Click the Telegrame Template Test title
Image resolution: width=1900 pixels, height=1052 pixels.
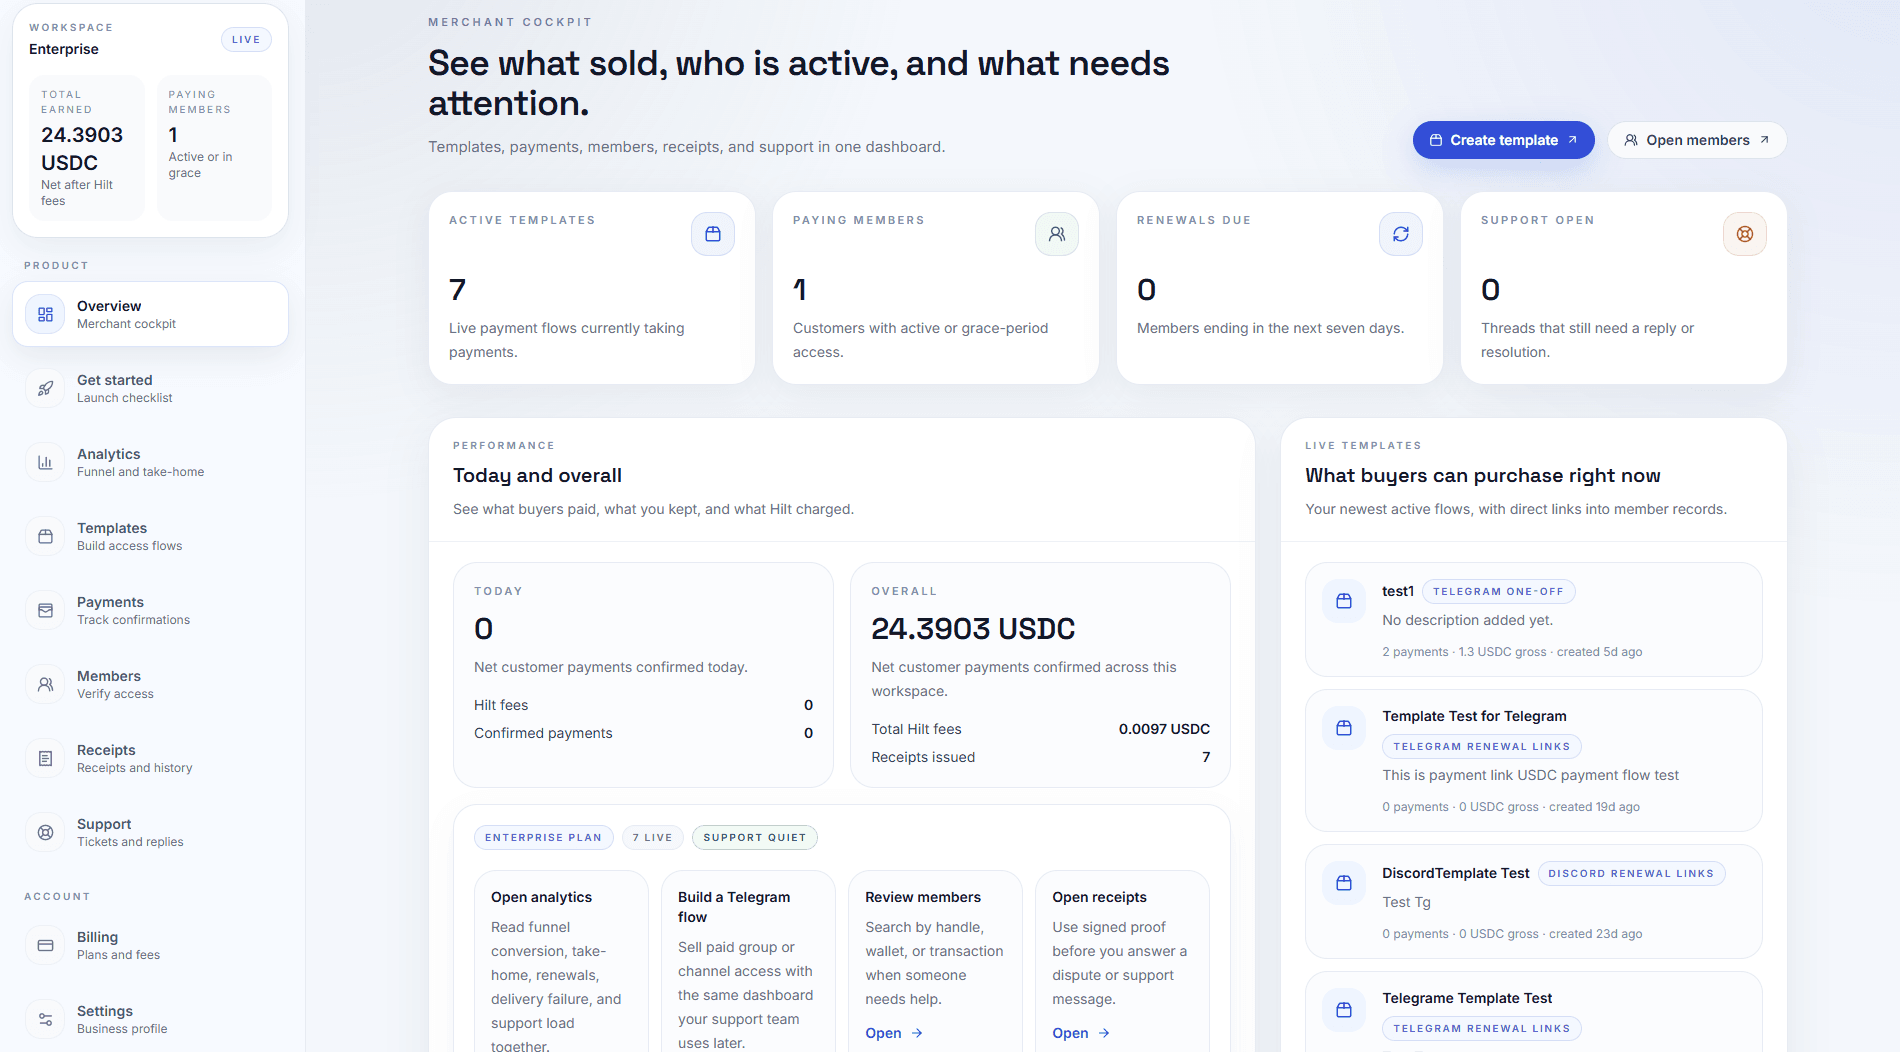coord(1467,998)
